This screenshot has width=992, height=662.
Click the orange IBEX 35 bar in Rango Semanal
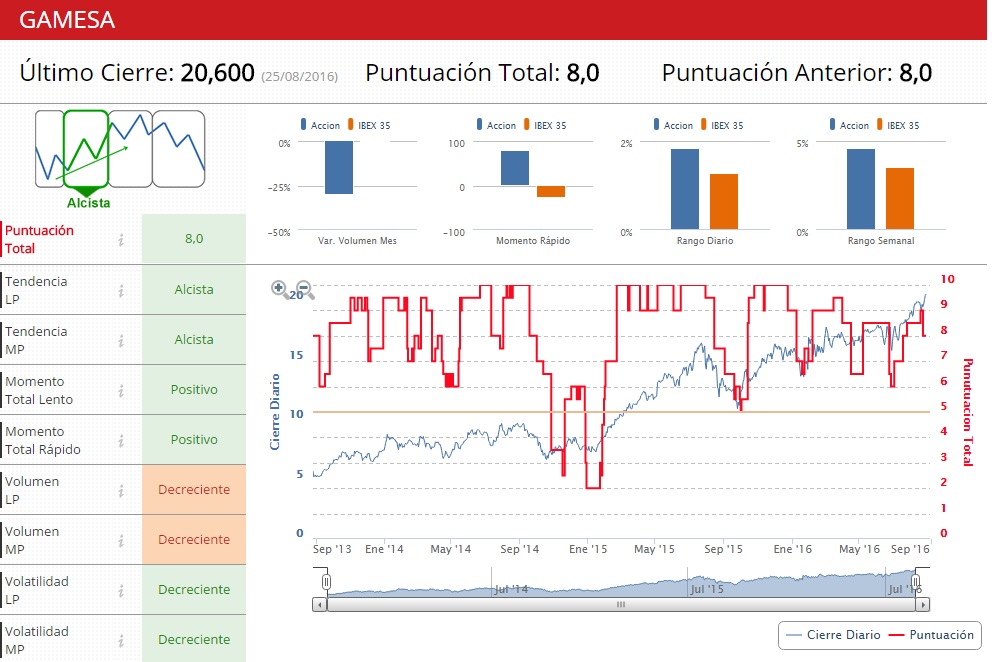pyautogui.click(x=900, y=199)
